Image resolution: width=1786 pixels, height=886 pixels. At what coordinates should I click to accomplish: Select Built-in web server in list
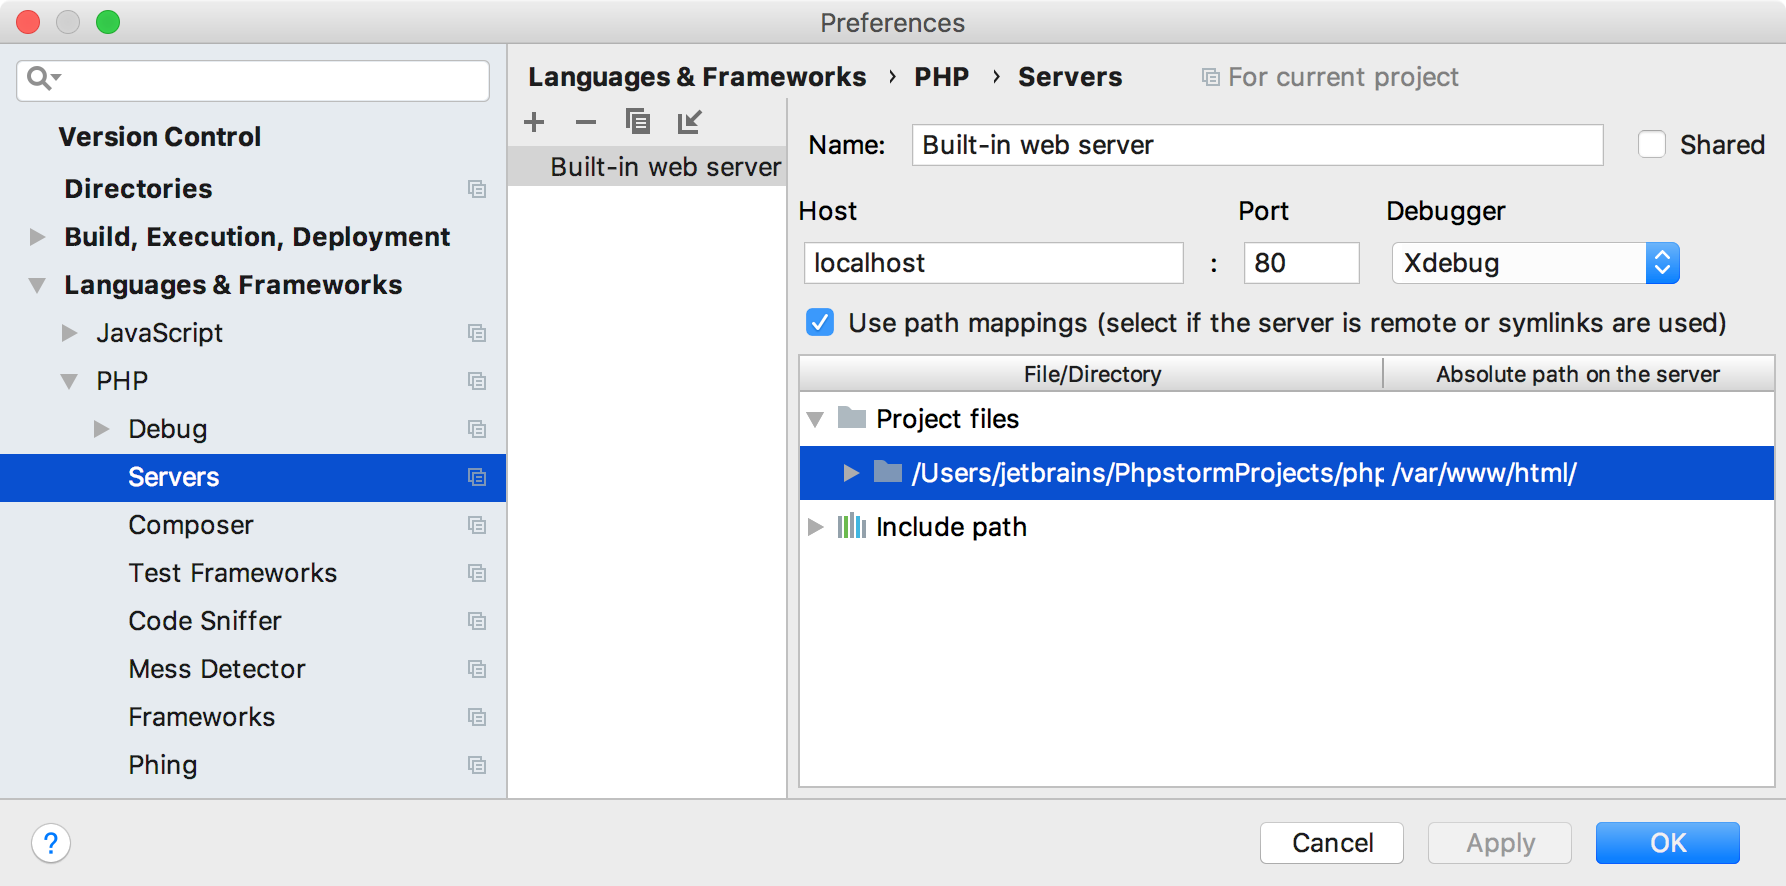click(665, 167)
